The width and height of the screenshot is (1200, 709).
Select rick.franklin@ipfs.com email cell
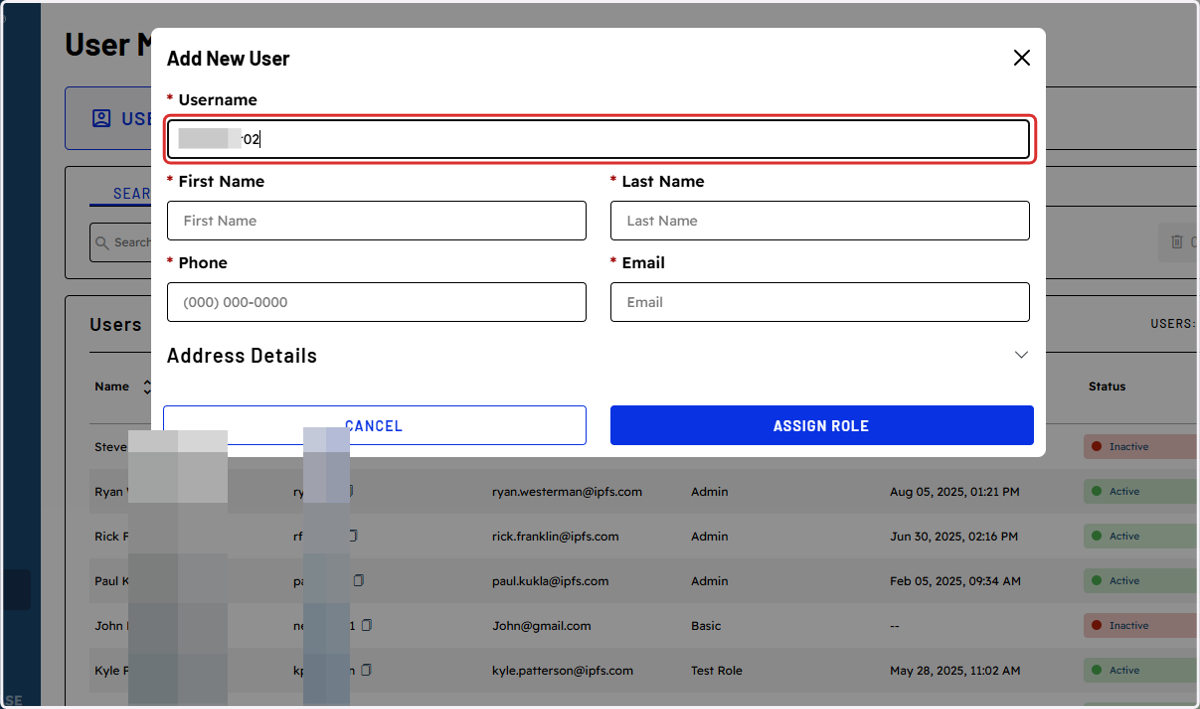tap(555, 537)
